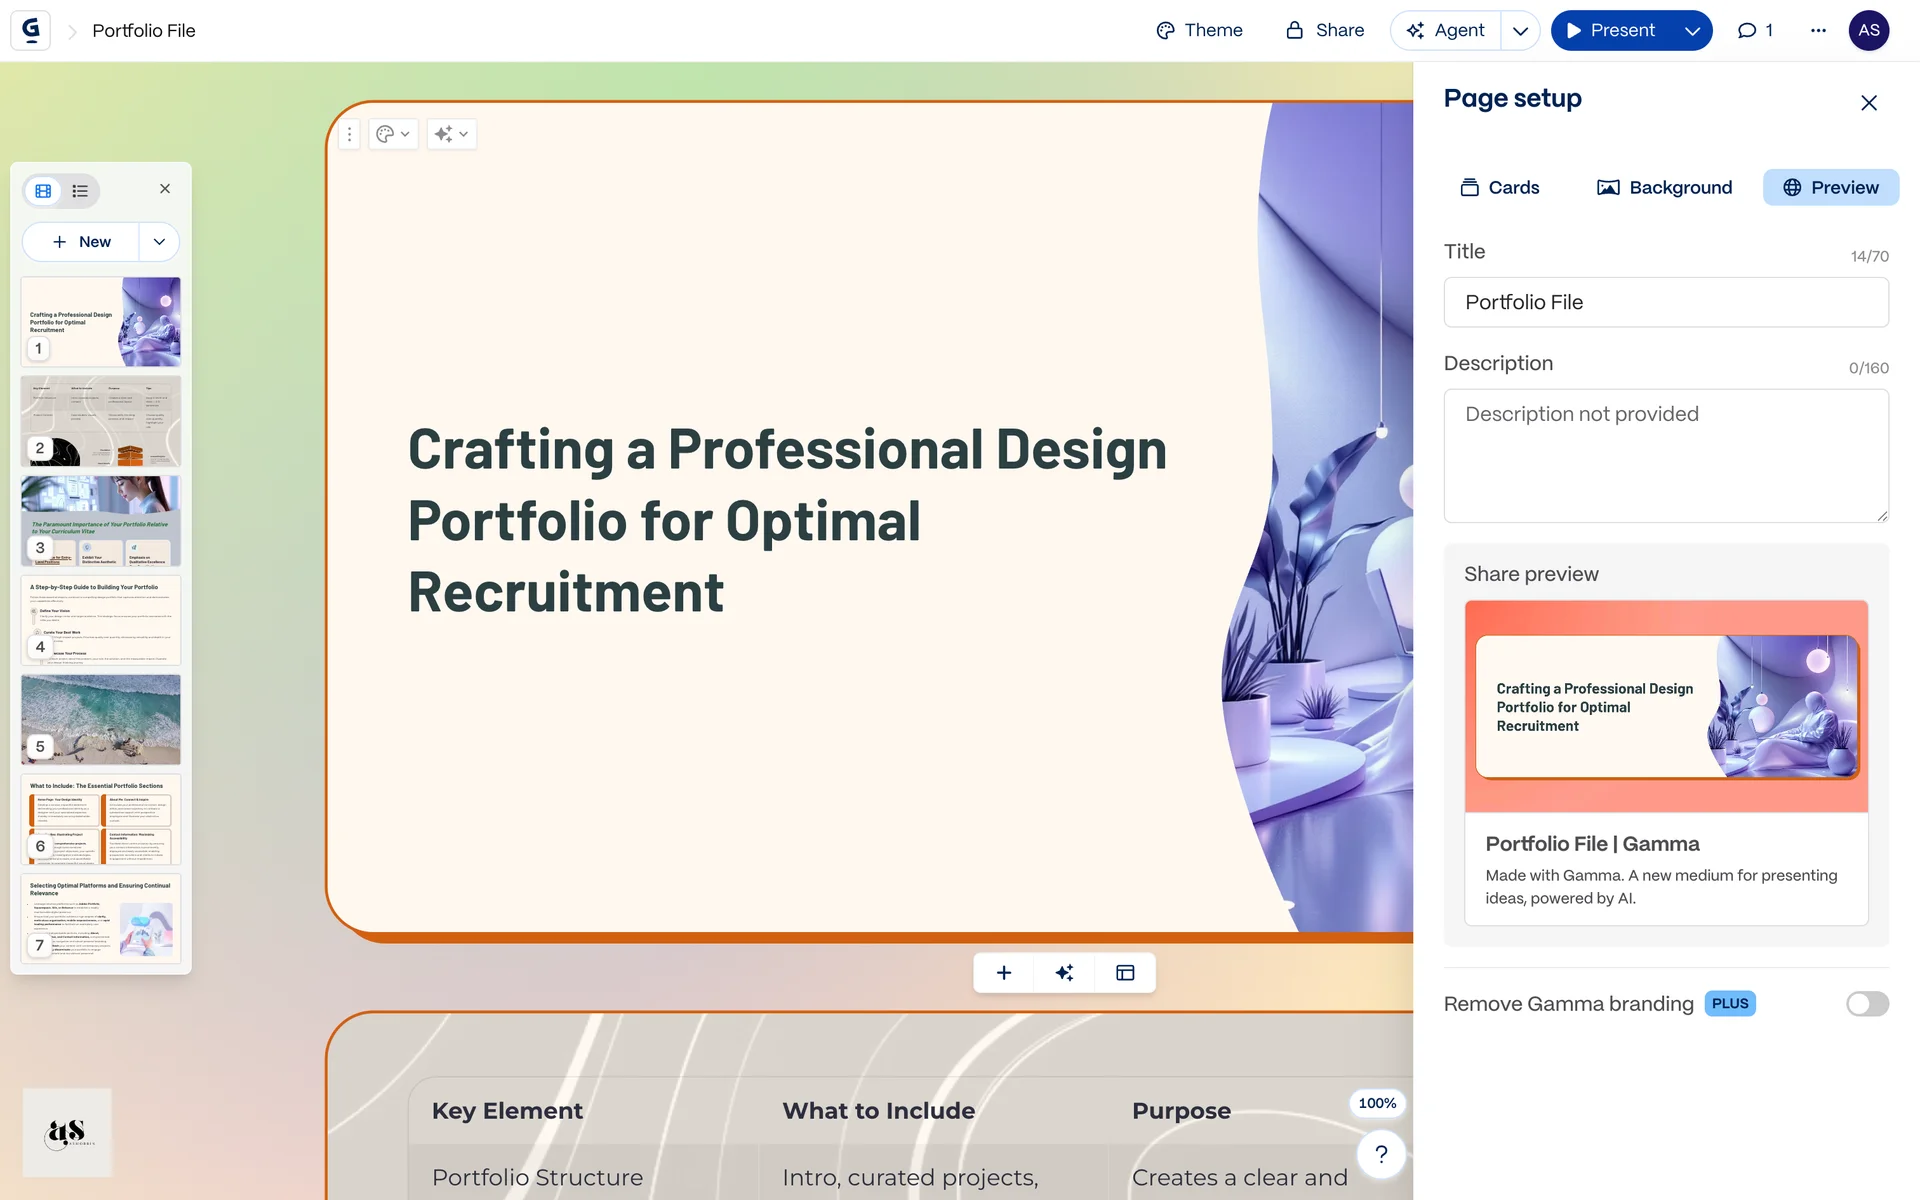Switch to the Cards tab
Image resolution: width=1920 pixels, height=1200 pixels.
[x=1499, y=187]
